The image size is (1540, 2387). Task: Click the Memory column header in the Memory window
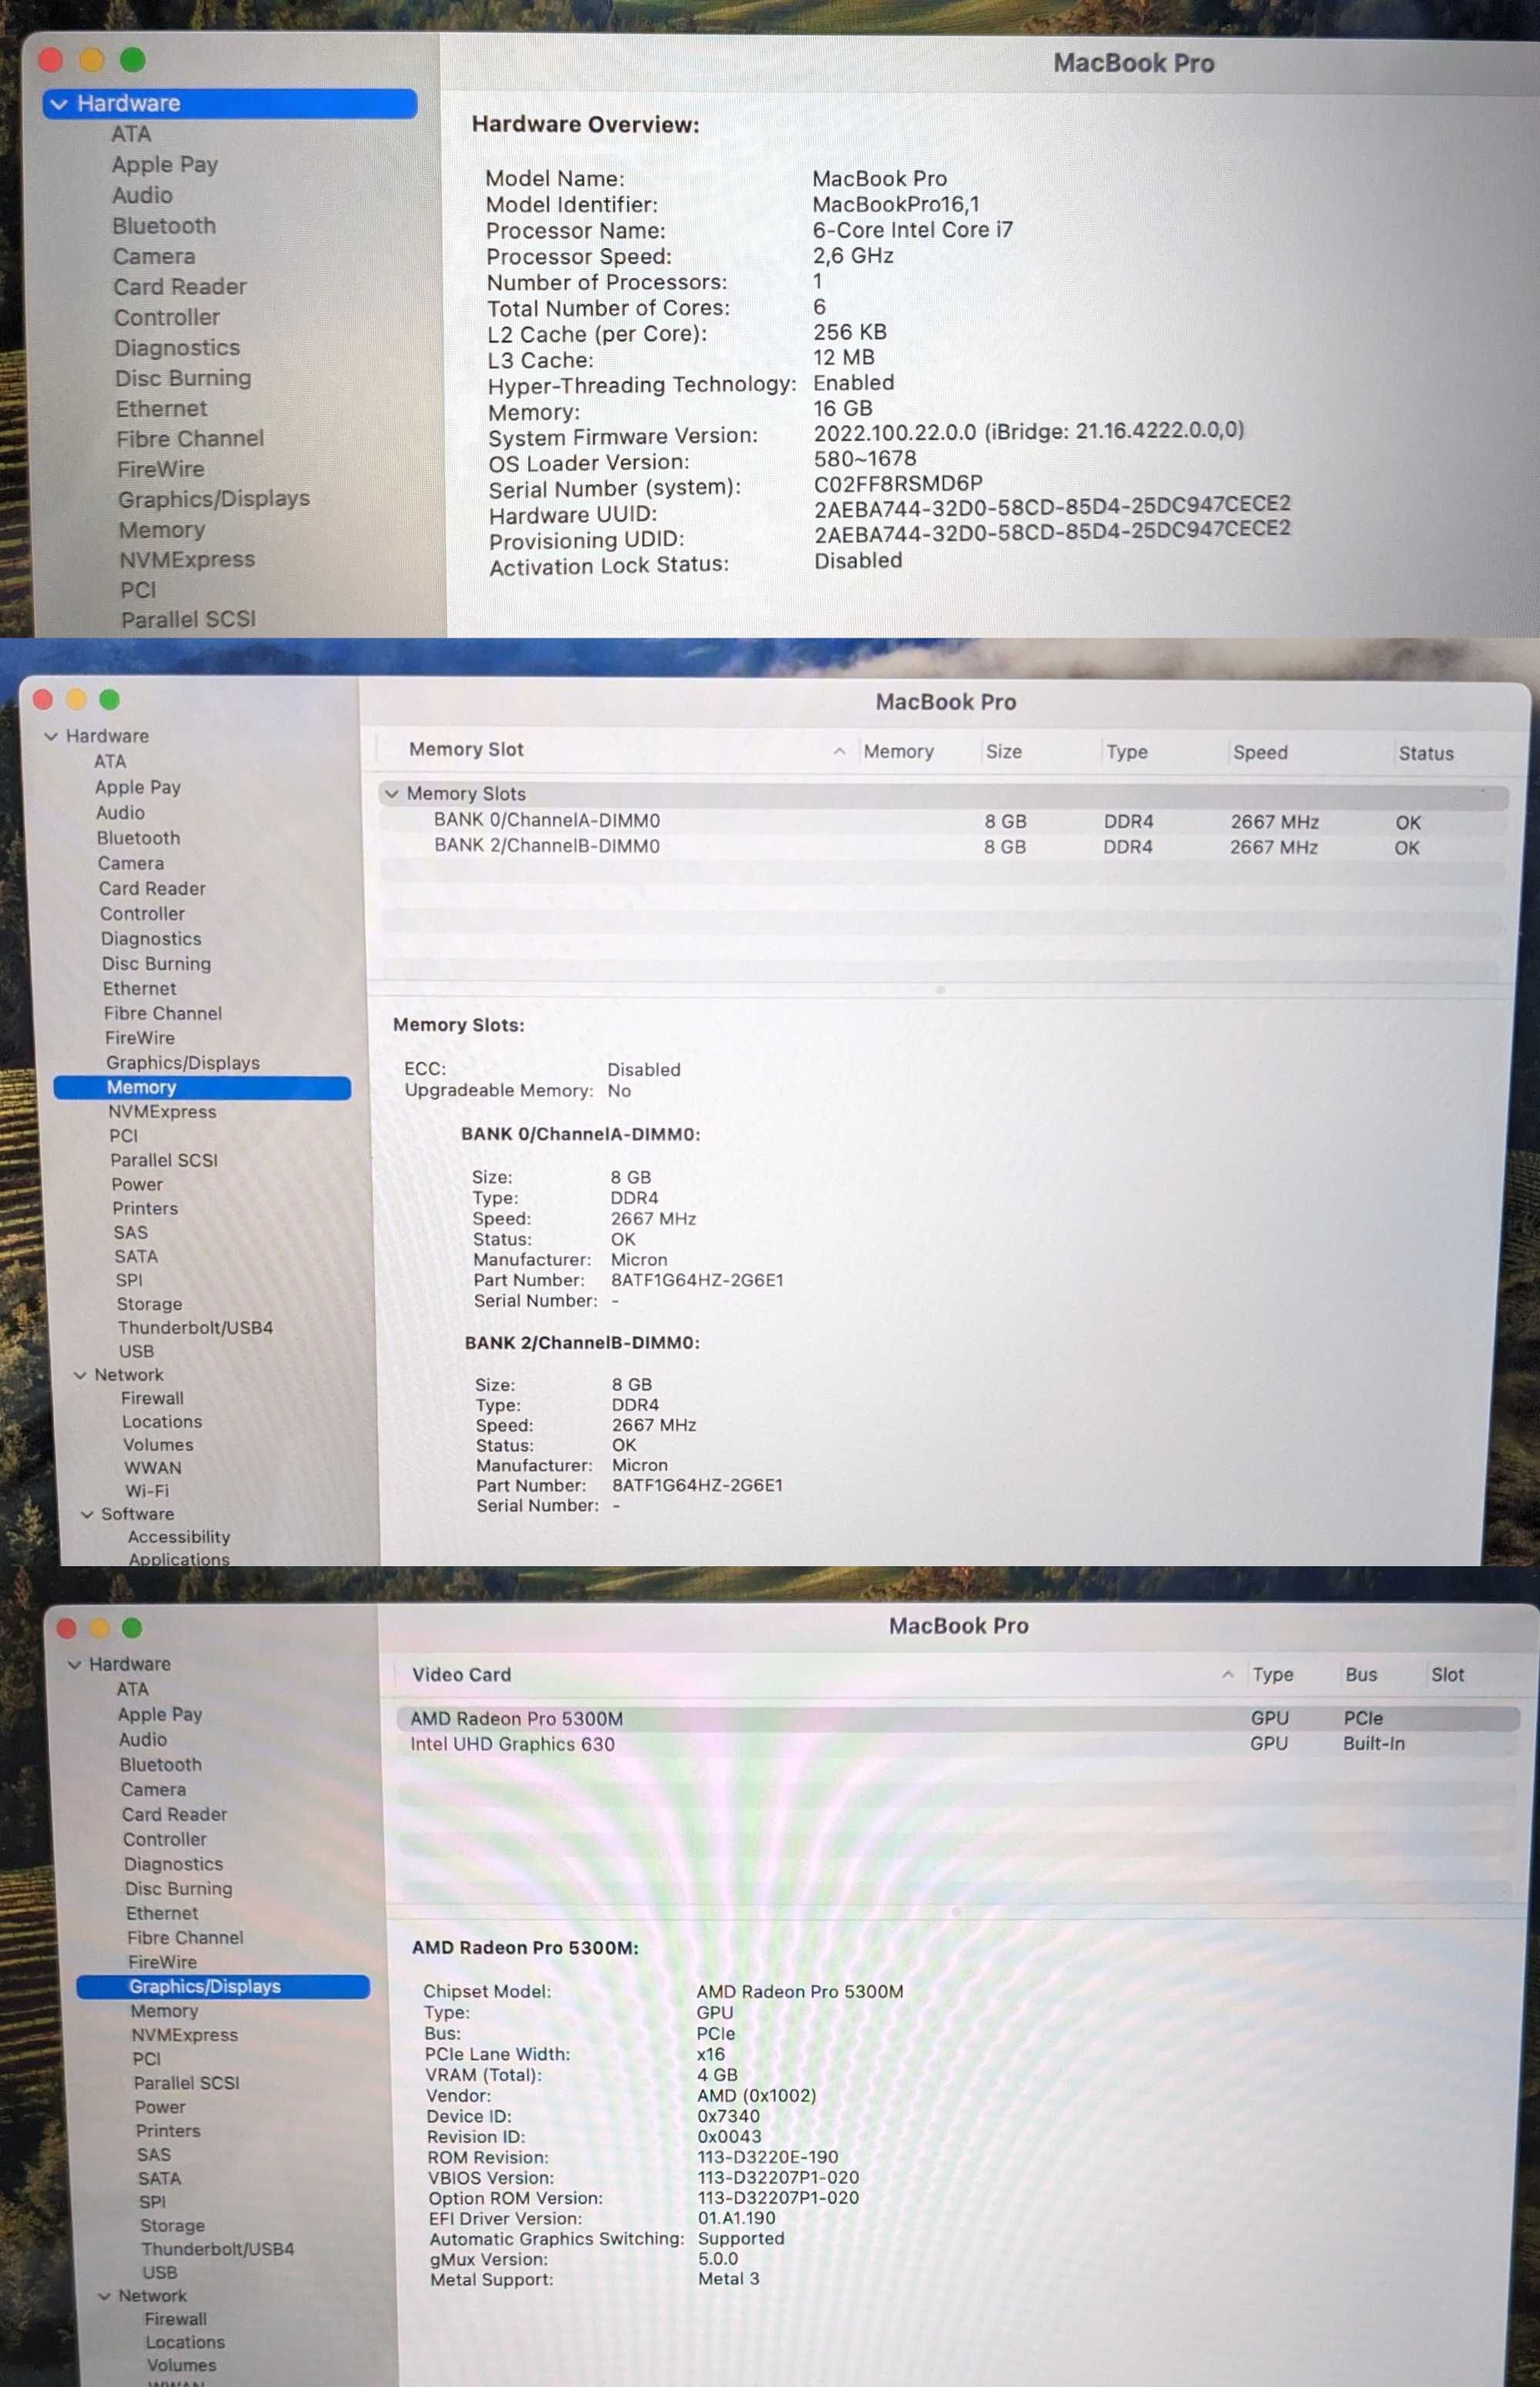[898, 751]
